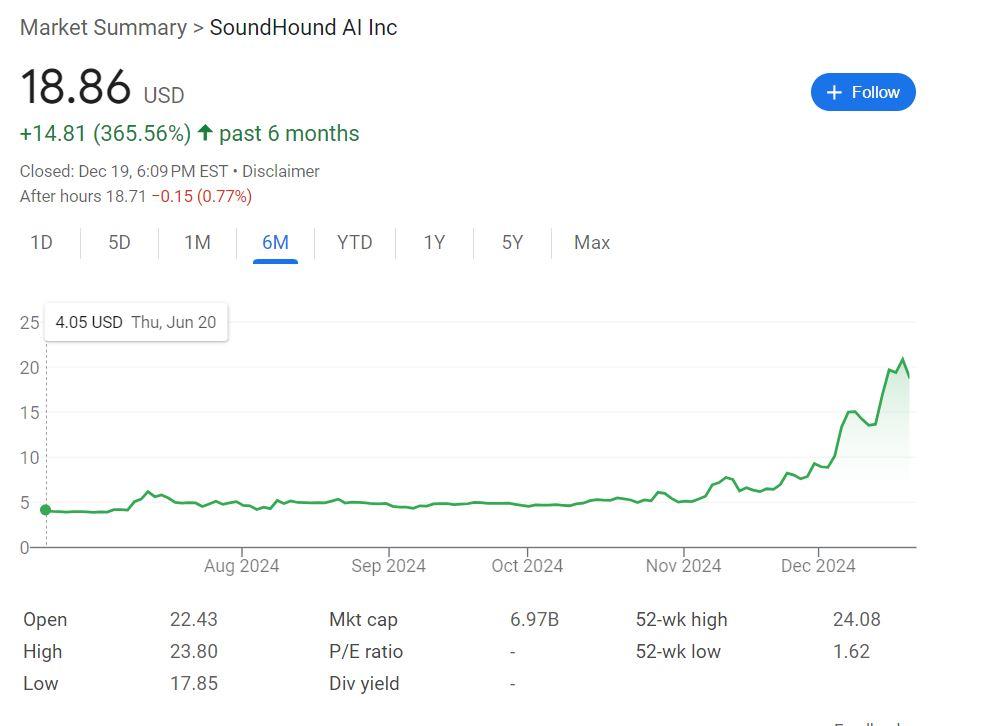Click the tooltip showing 4.05 USD

point(136,322)
